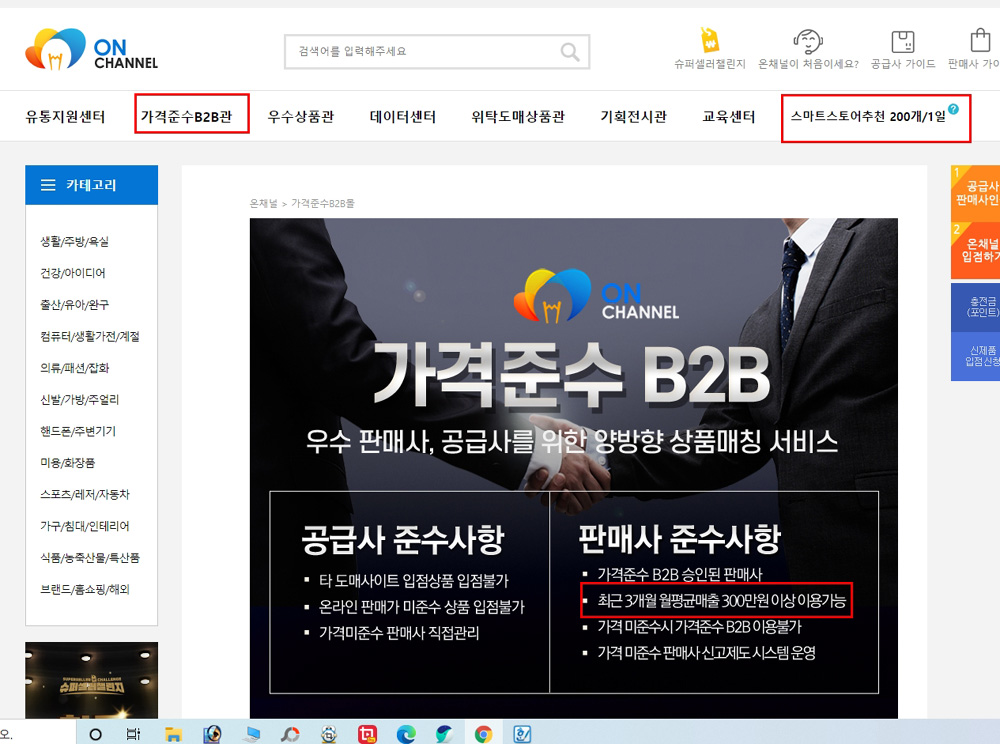Screen dimensions: 1000x744
Task: Click the blue 충전금(포인트) side button
Action: tap(975, 307)
